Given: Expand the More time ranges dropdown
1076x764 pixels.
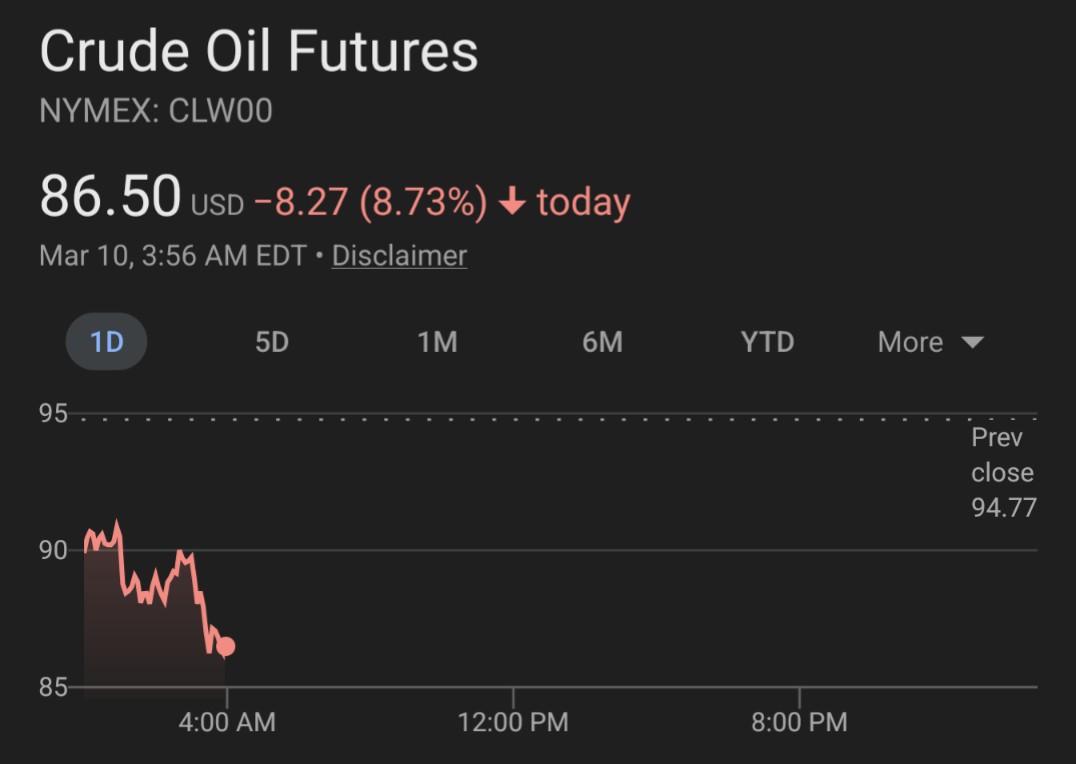Looking at the screenshot, I should [930, 342].
